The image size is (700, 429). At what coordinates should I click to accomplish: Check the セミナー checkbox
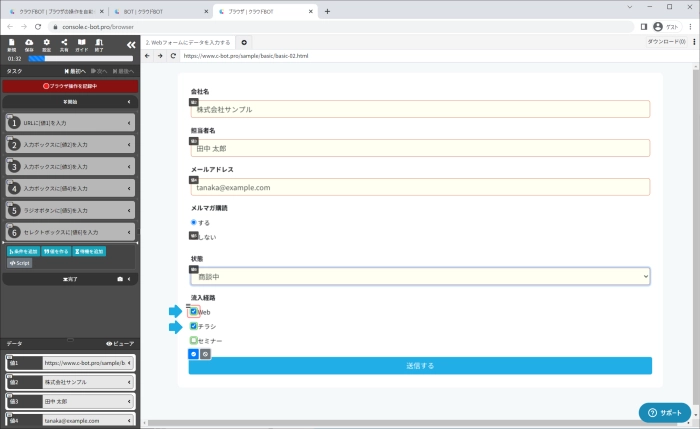(194, 341)
